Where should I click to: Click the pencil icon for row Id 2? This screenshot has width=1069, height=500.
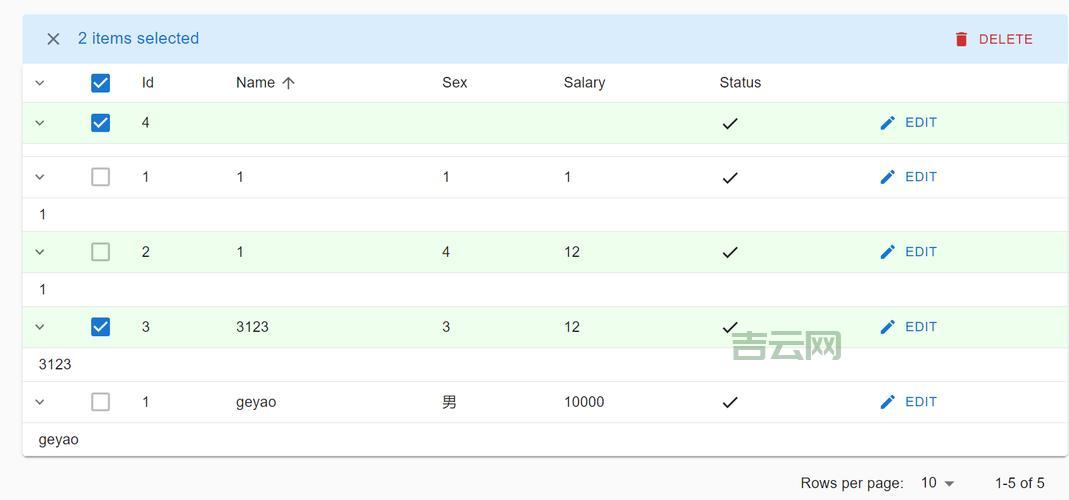click(x=887, y=252)
